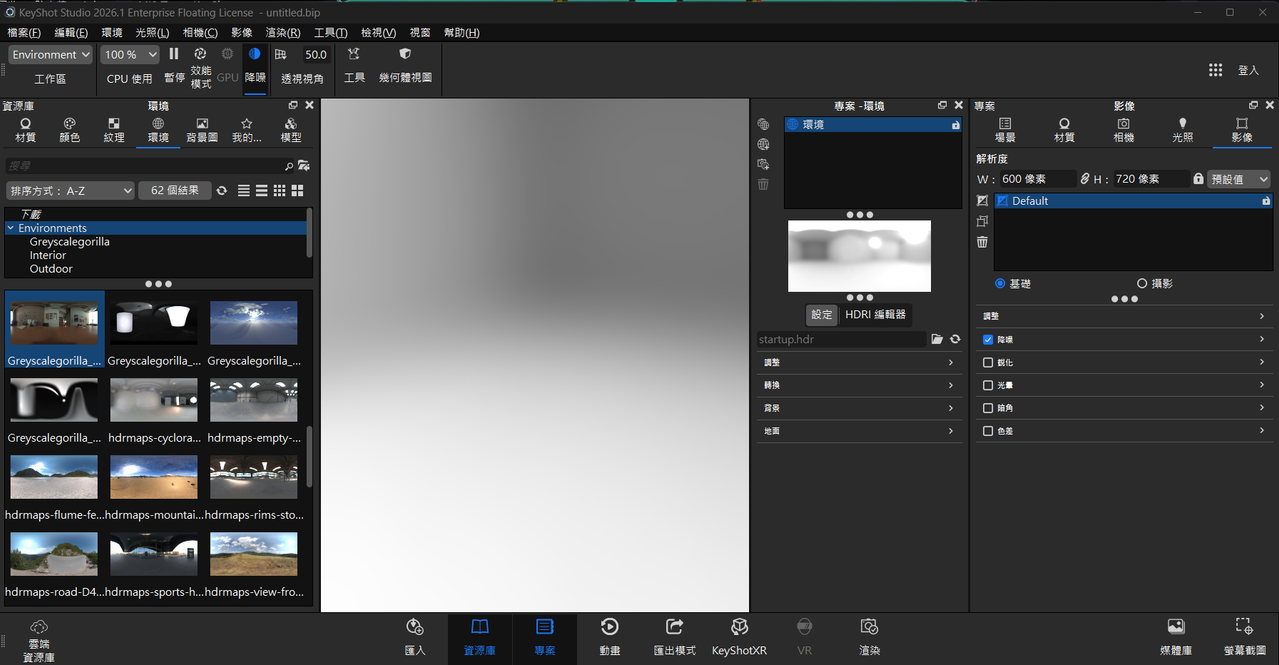Select the hdrmaps-mountain environment thumbnail

[x=154, y=478]
